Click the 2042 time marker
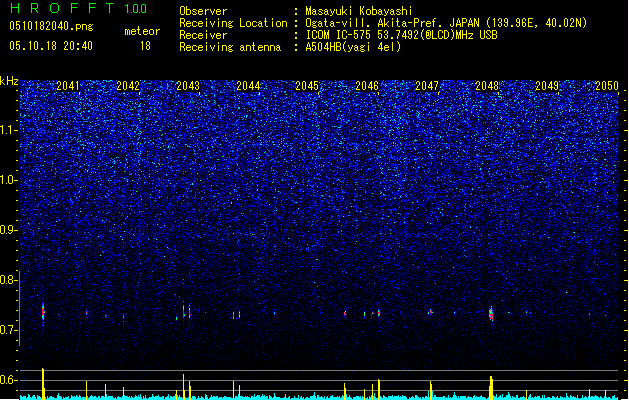629x400 pixels. click(x=128, y=86)
